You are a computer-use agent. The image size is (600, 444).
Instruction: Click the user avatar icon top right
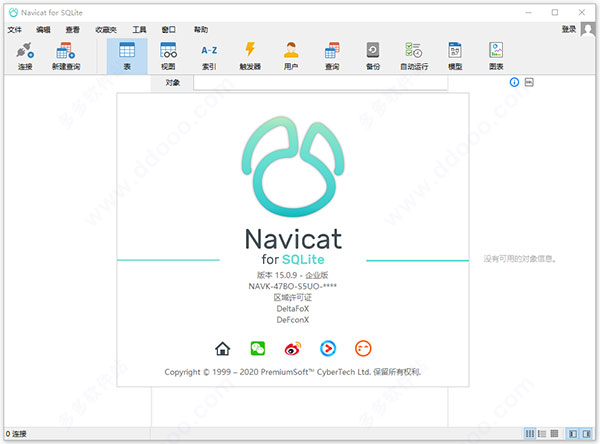click(x=587, y=29)
